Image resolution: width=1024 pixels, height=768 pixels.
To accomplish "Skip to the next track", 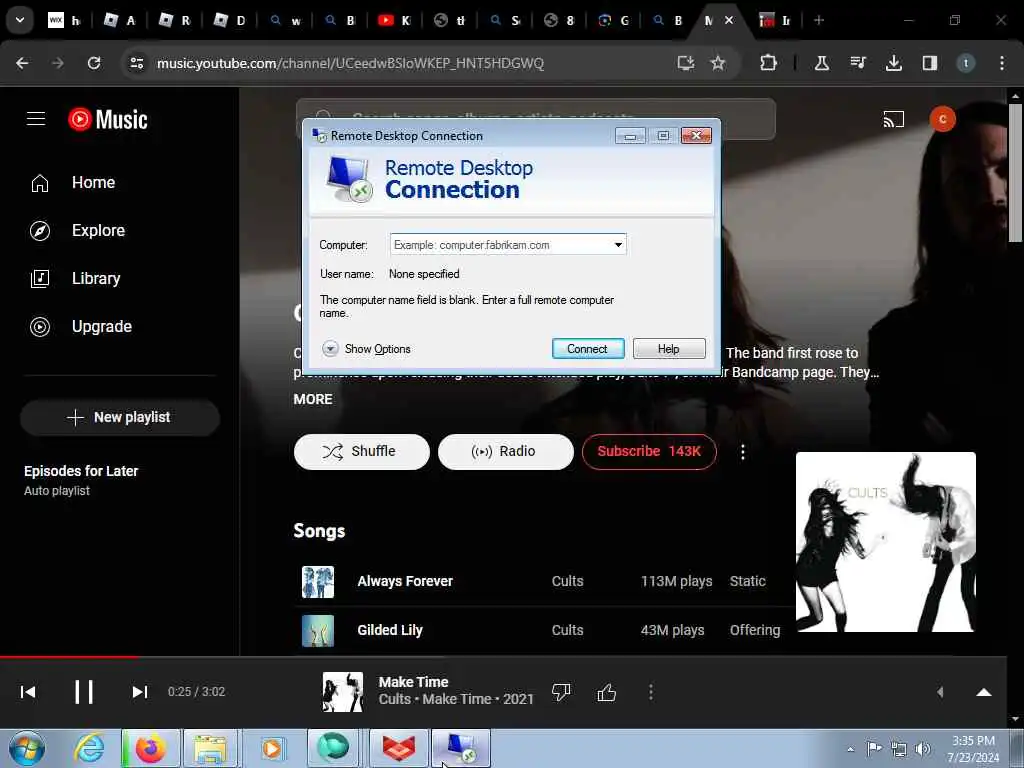I will [x=140, y=692].
